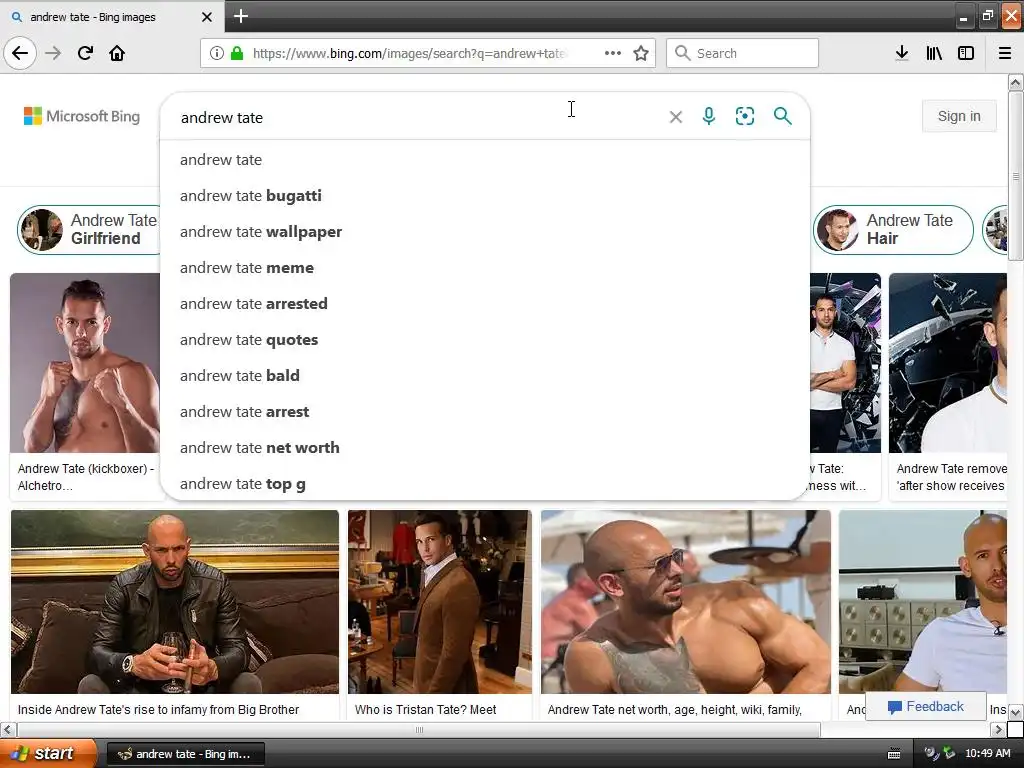Bookmark this page with the star icon
Screen dimensions: 1024x768
pyautogui.click(x=641, y=53)
